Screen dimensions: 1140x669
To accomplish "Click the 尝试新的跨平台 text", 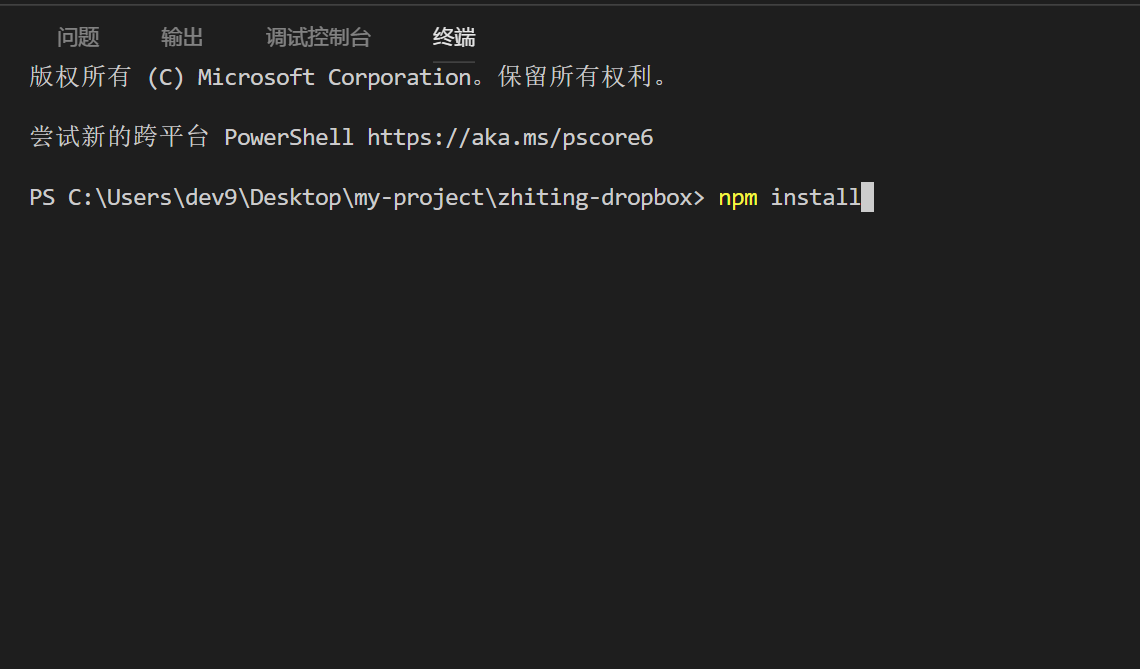I will [119, 137].
